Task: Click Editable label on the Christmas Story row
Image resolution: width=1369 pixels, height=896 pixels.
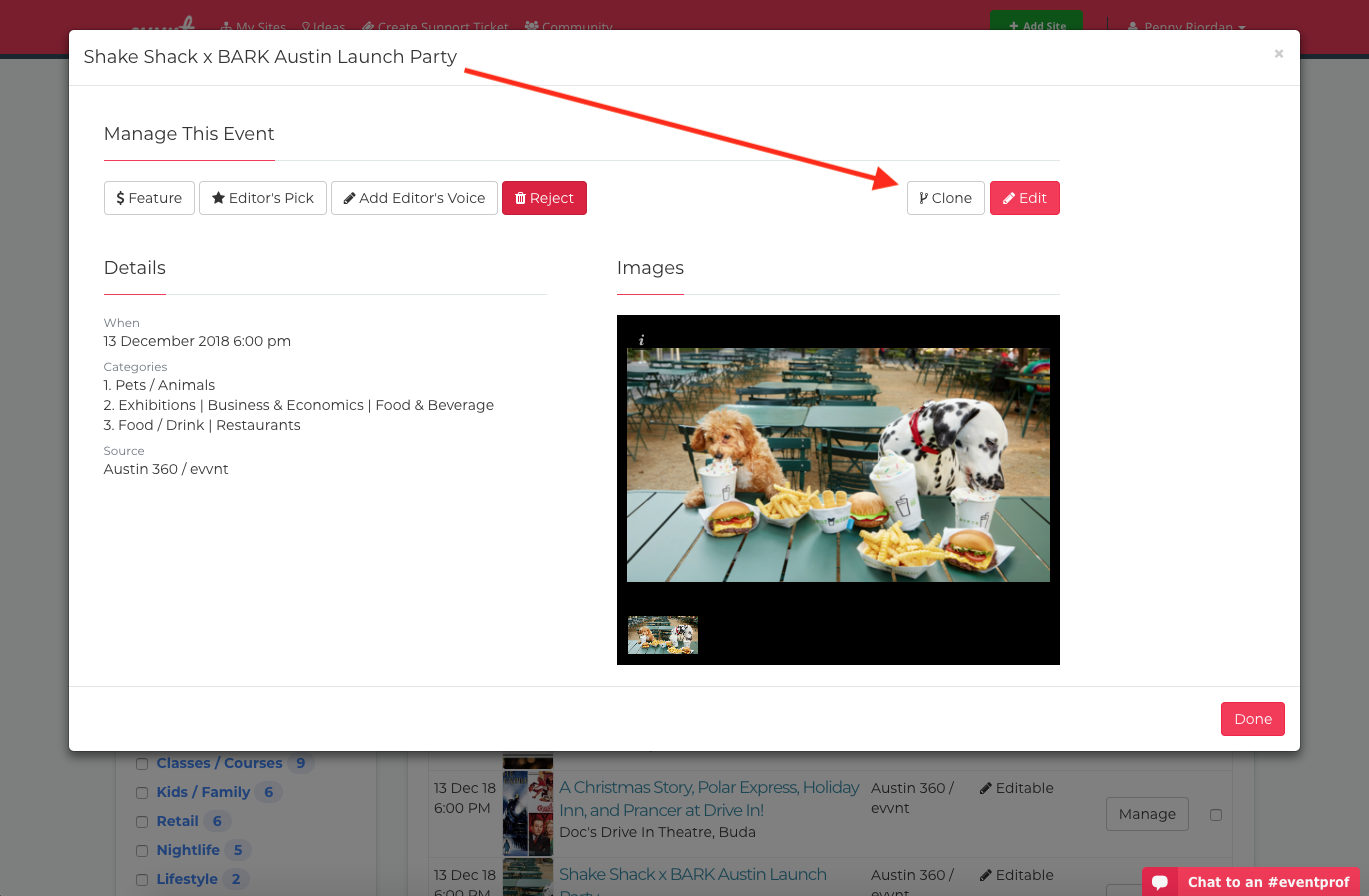Action: 1016,788
